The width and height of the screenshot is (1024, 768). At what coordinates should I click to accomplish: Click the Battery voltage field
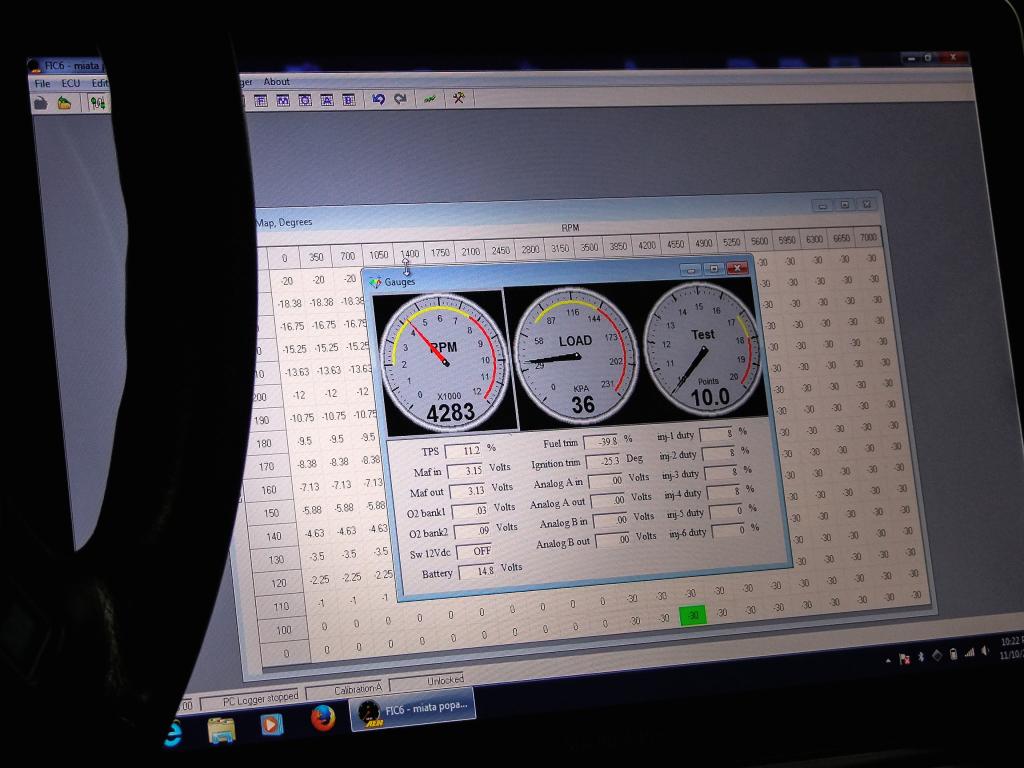tap(477, 571)
